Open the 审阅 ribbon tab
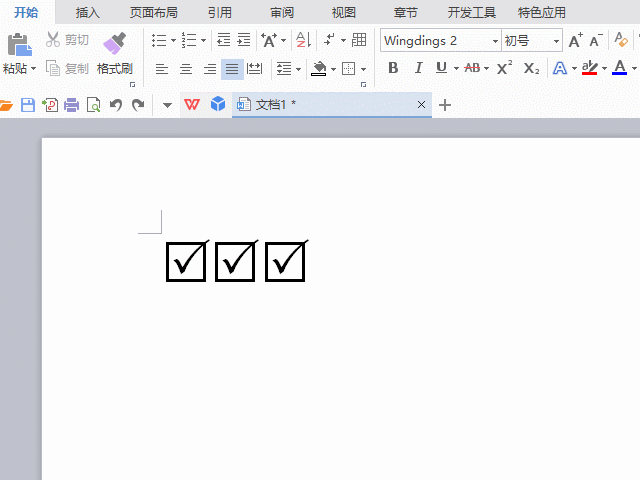Screen dimensions: 640x480 [x=282, y=13]
